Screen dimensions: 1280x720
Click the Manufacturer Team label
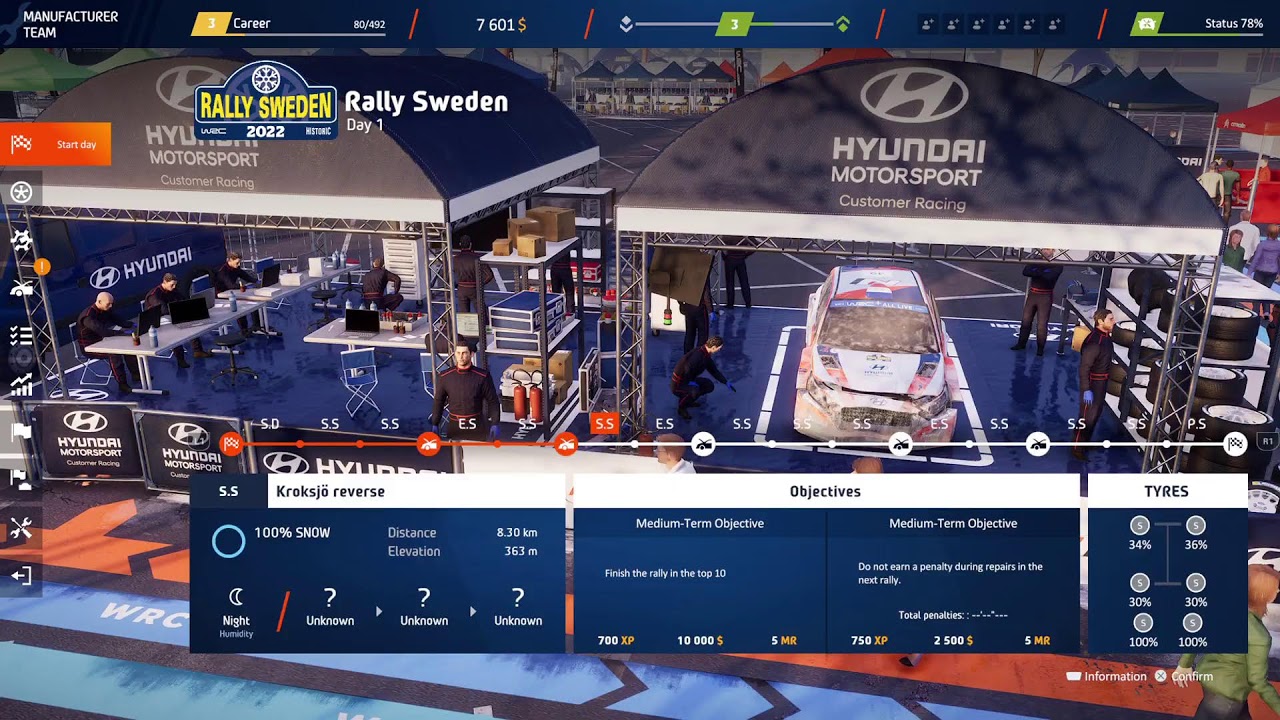coord(70,25)
